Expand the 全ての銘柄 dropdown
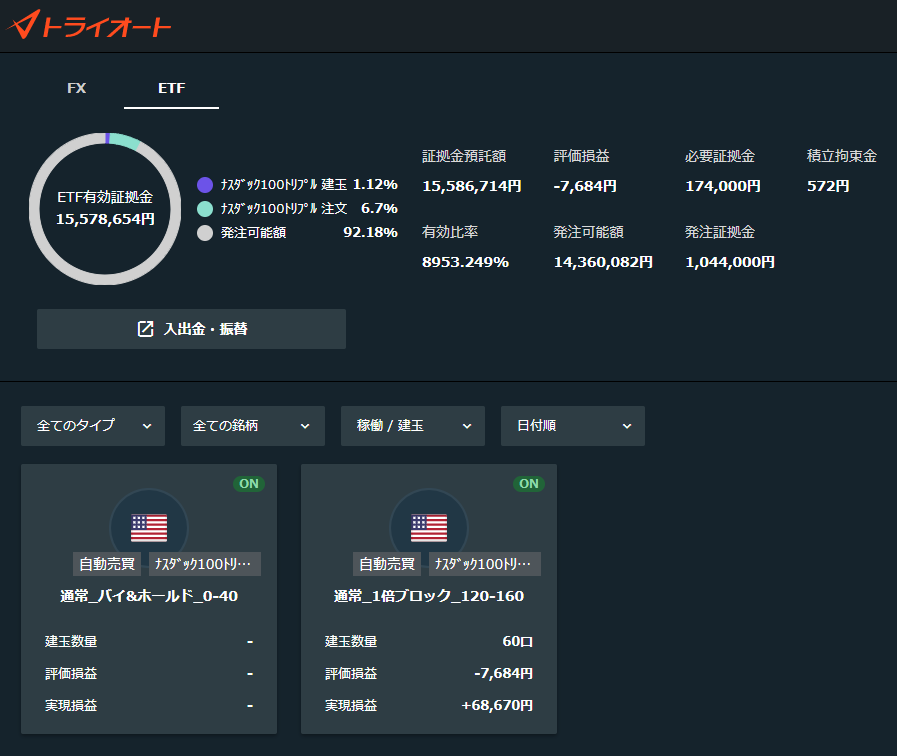 (253, 426)
